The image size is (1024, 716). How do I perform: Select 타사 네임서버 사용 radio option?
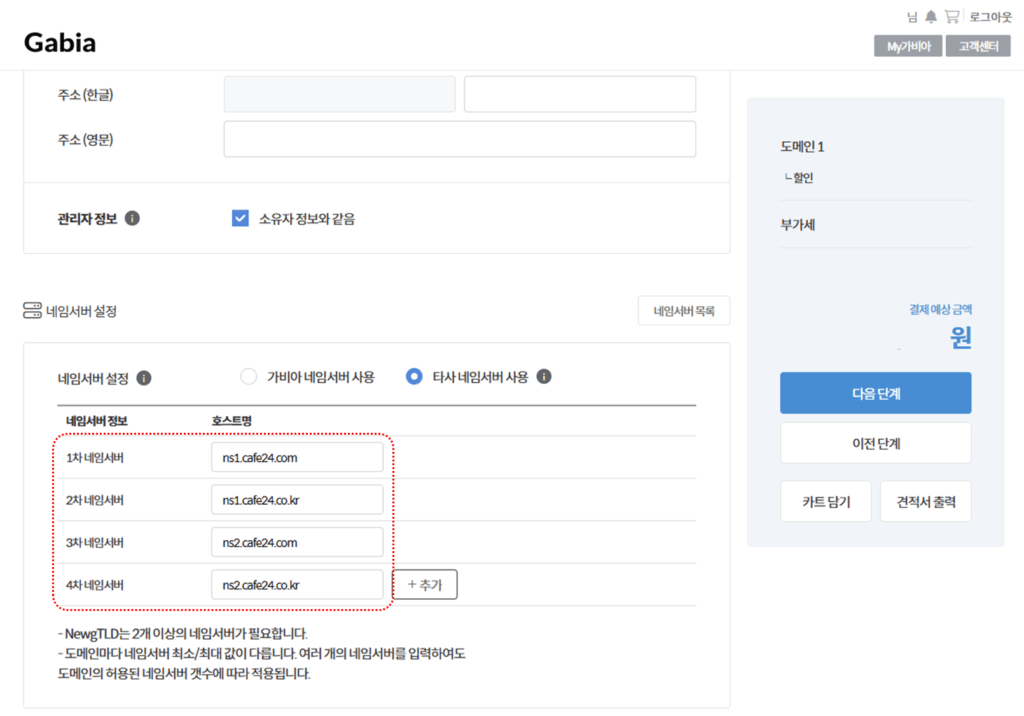[x=414, y=377]
